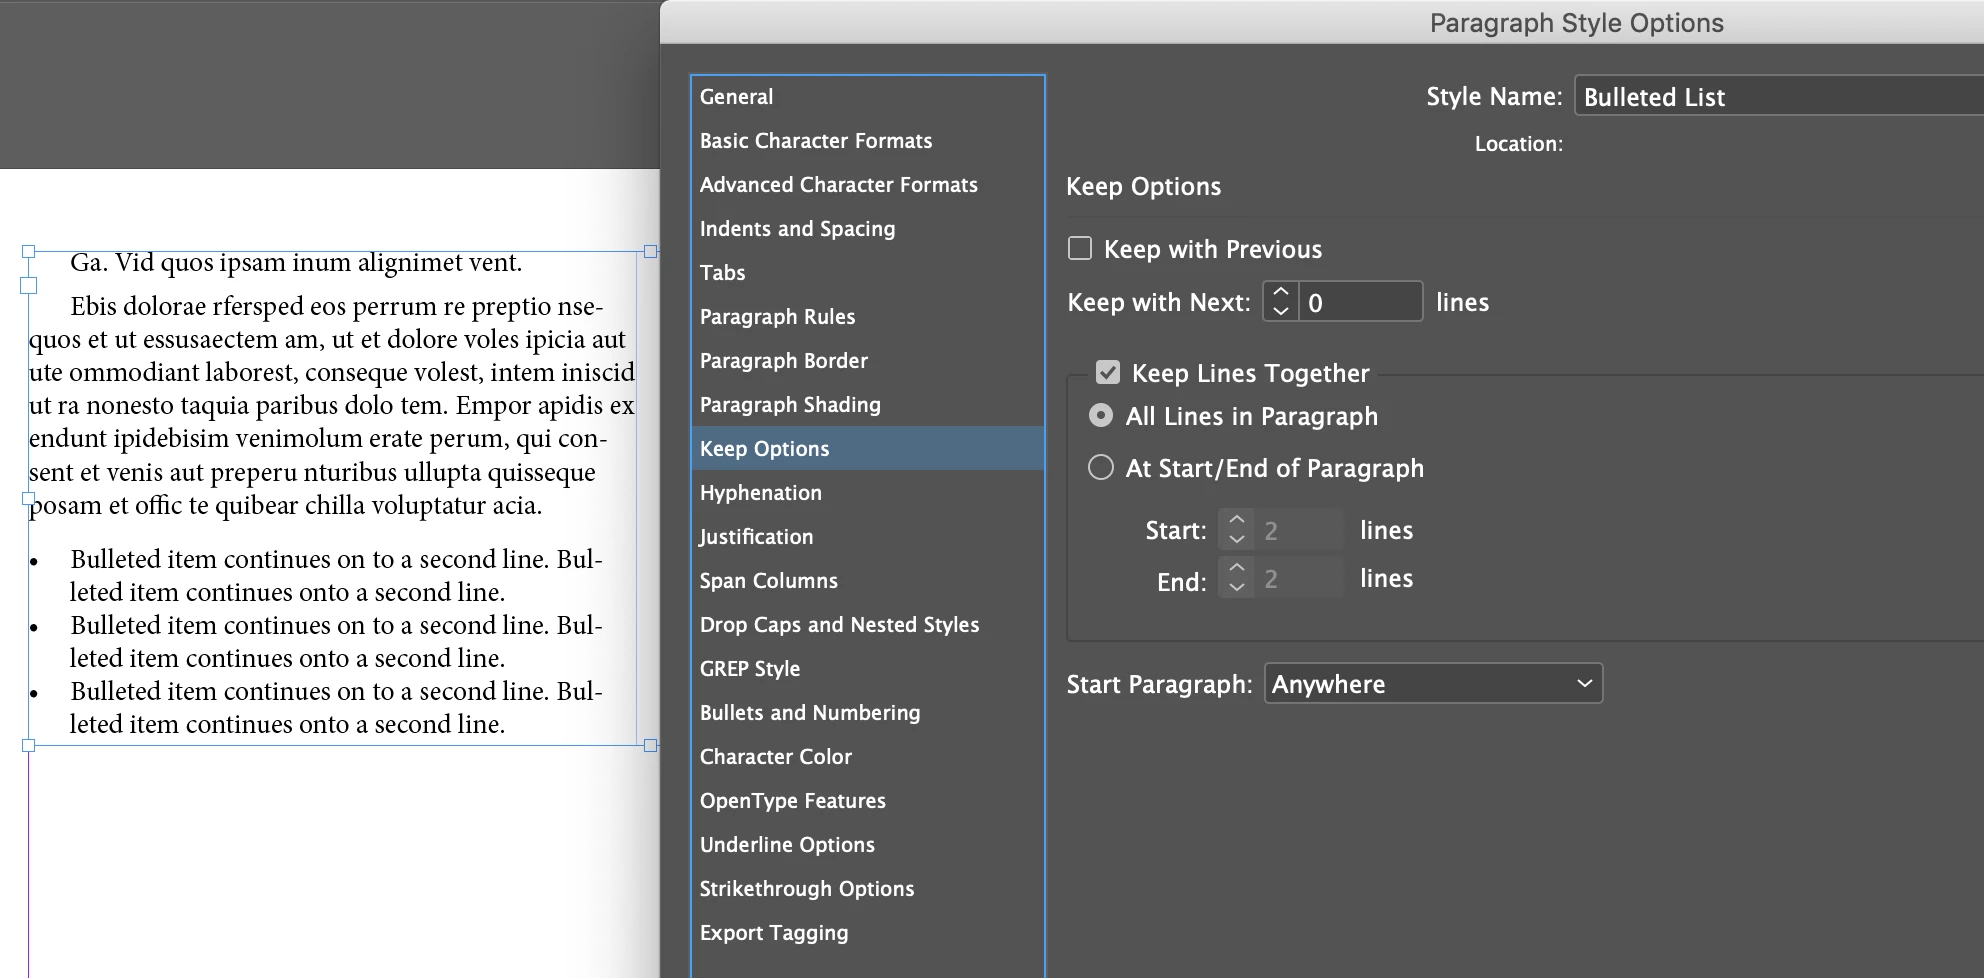Click the Start lines stepper
The height and width of the screenshot is (978, 1984).
[1237, 530]
